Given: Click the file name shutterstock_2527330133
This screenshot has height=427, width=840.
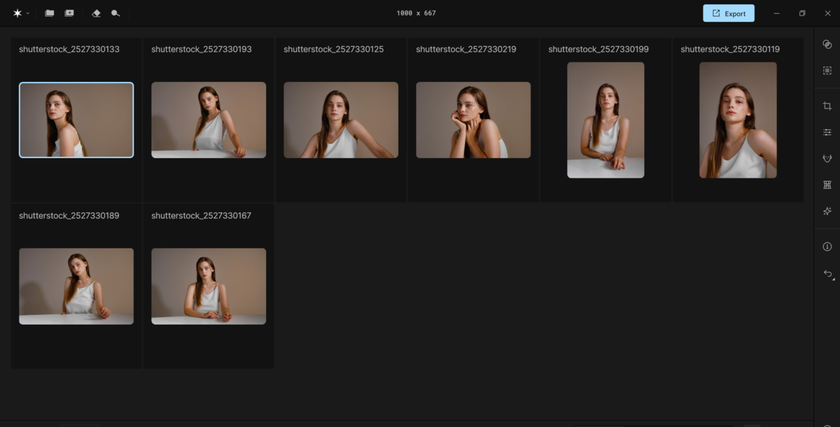Looking at the screenshot, I should pos(69,49).
